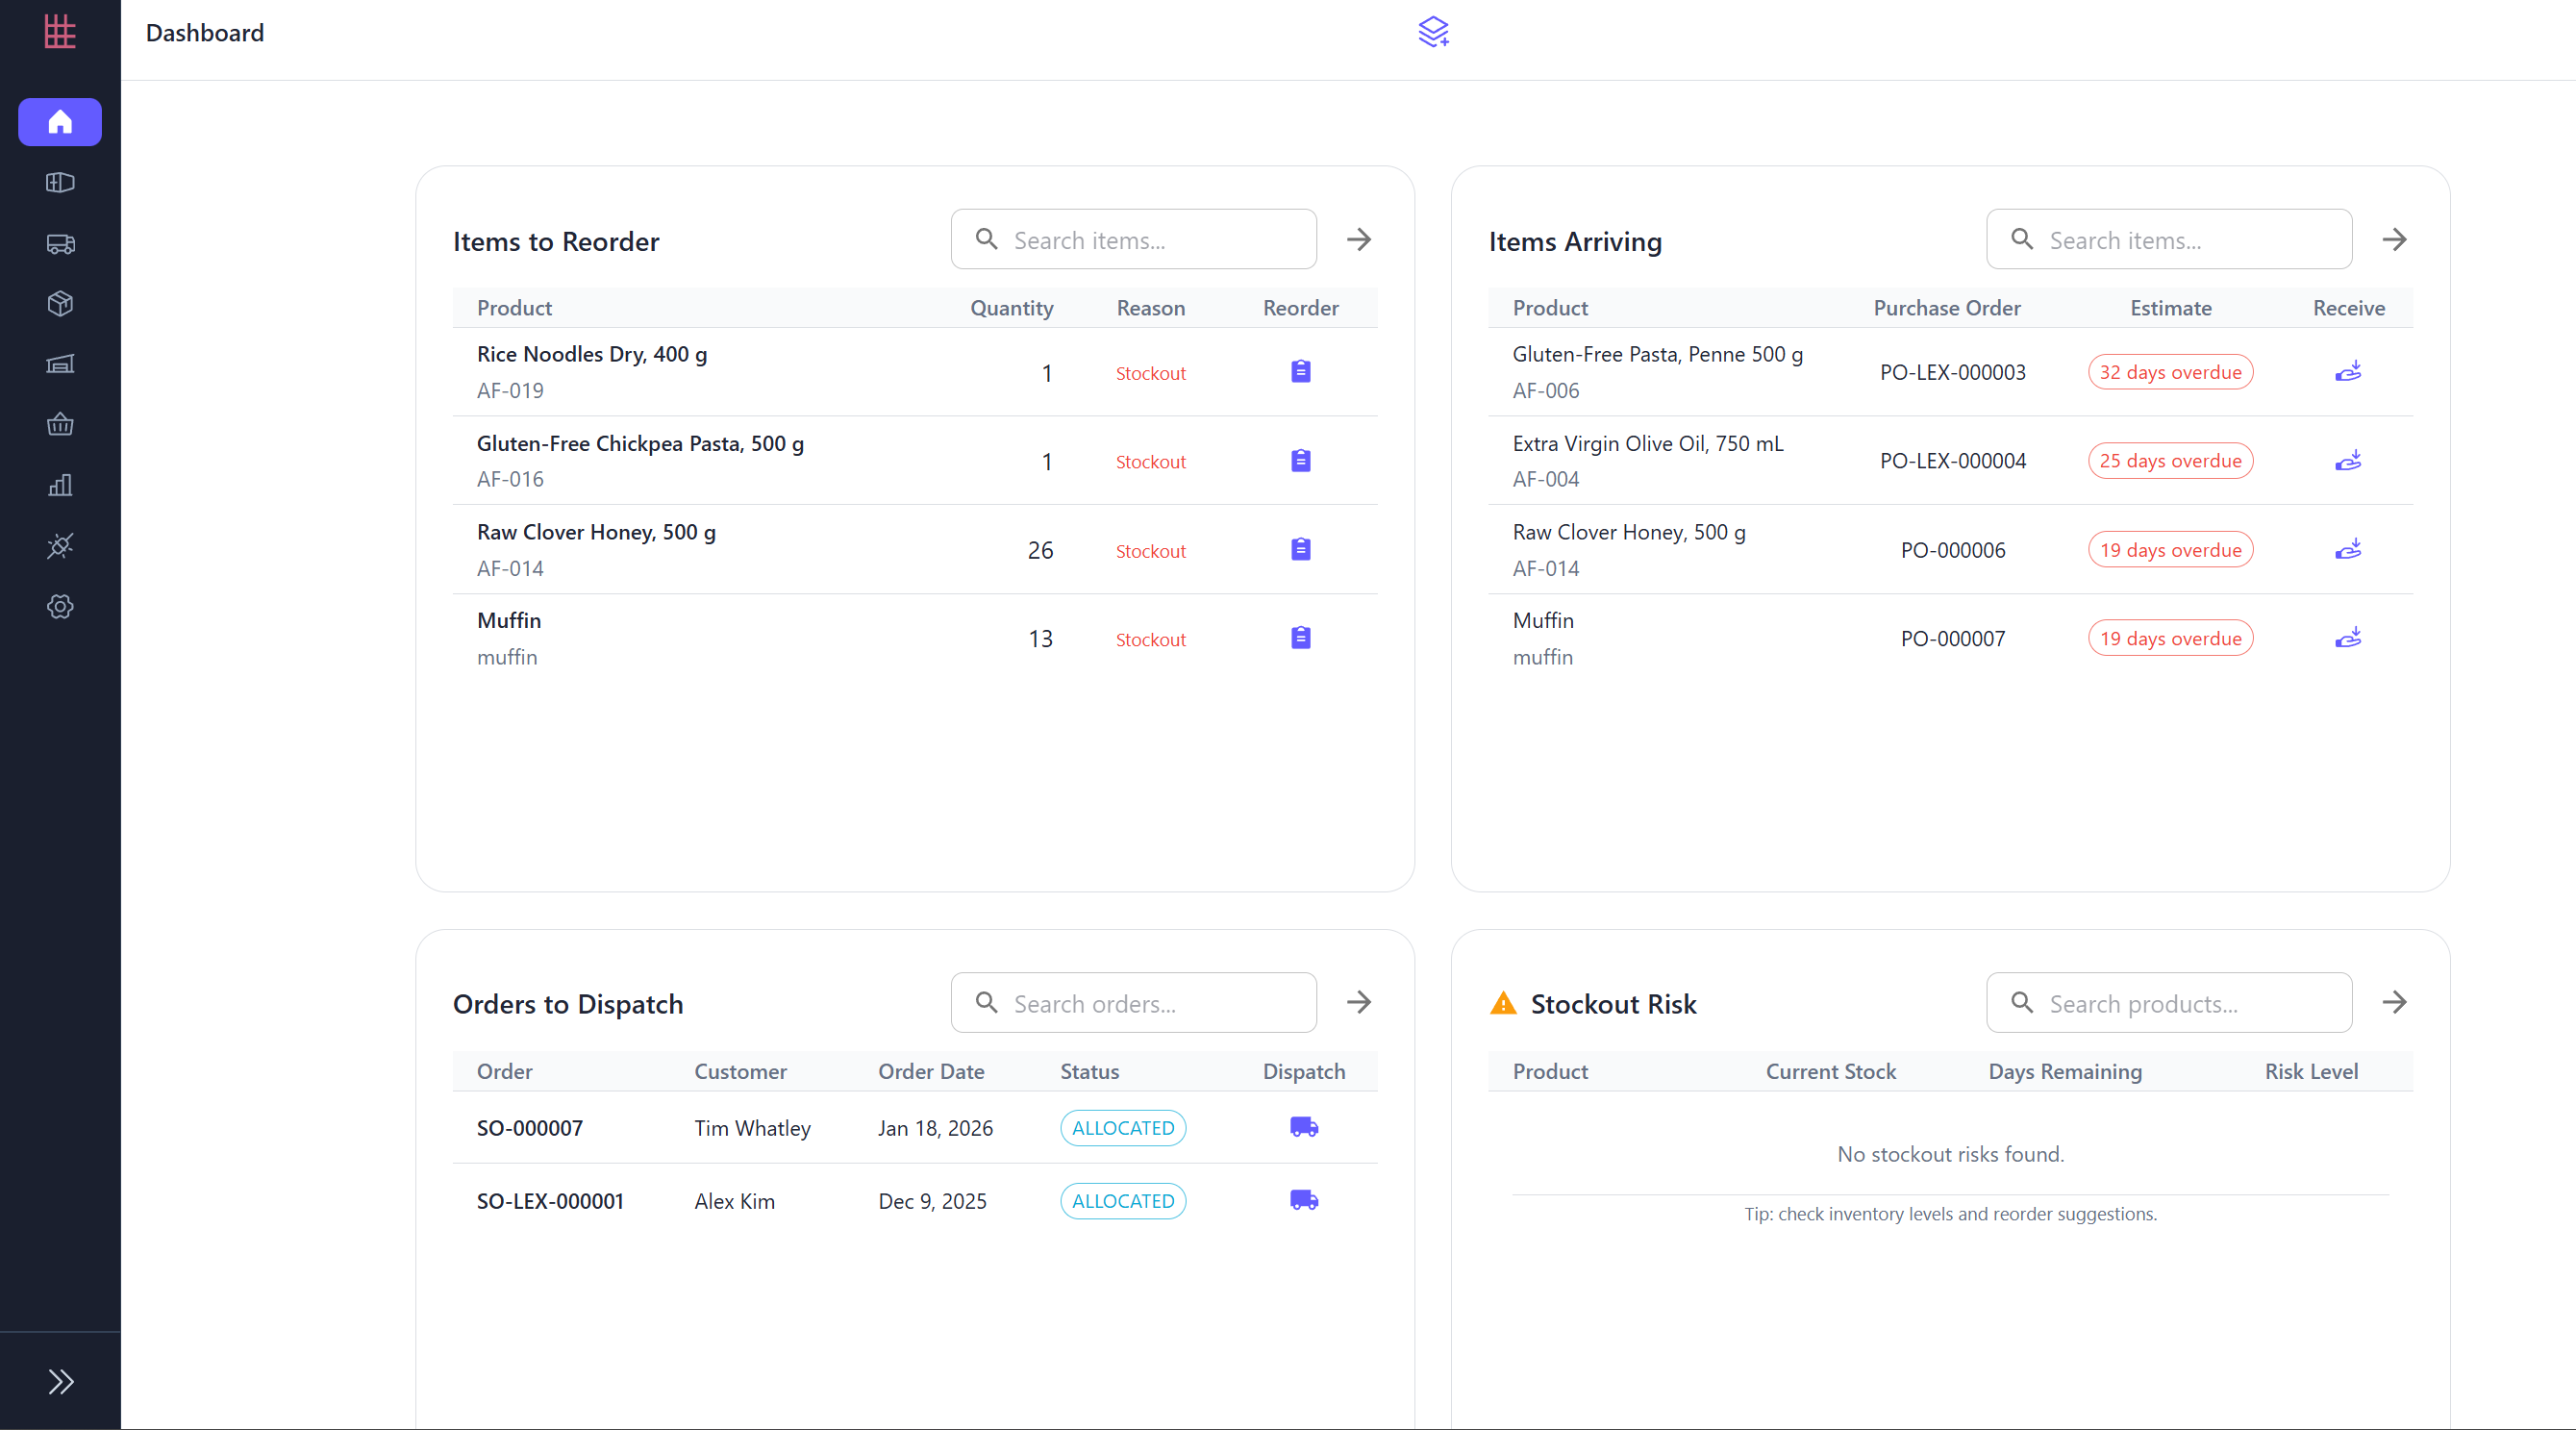This screenshot has height=1430, width=2576.
Task: Click the receive icon for PO-LEX-000003
Action: pyautogui.click(x=2348, y=372)
